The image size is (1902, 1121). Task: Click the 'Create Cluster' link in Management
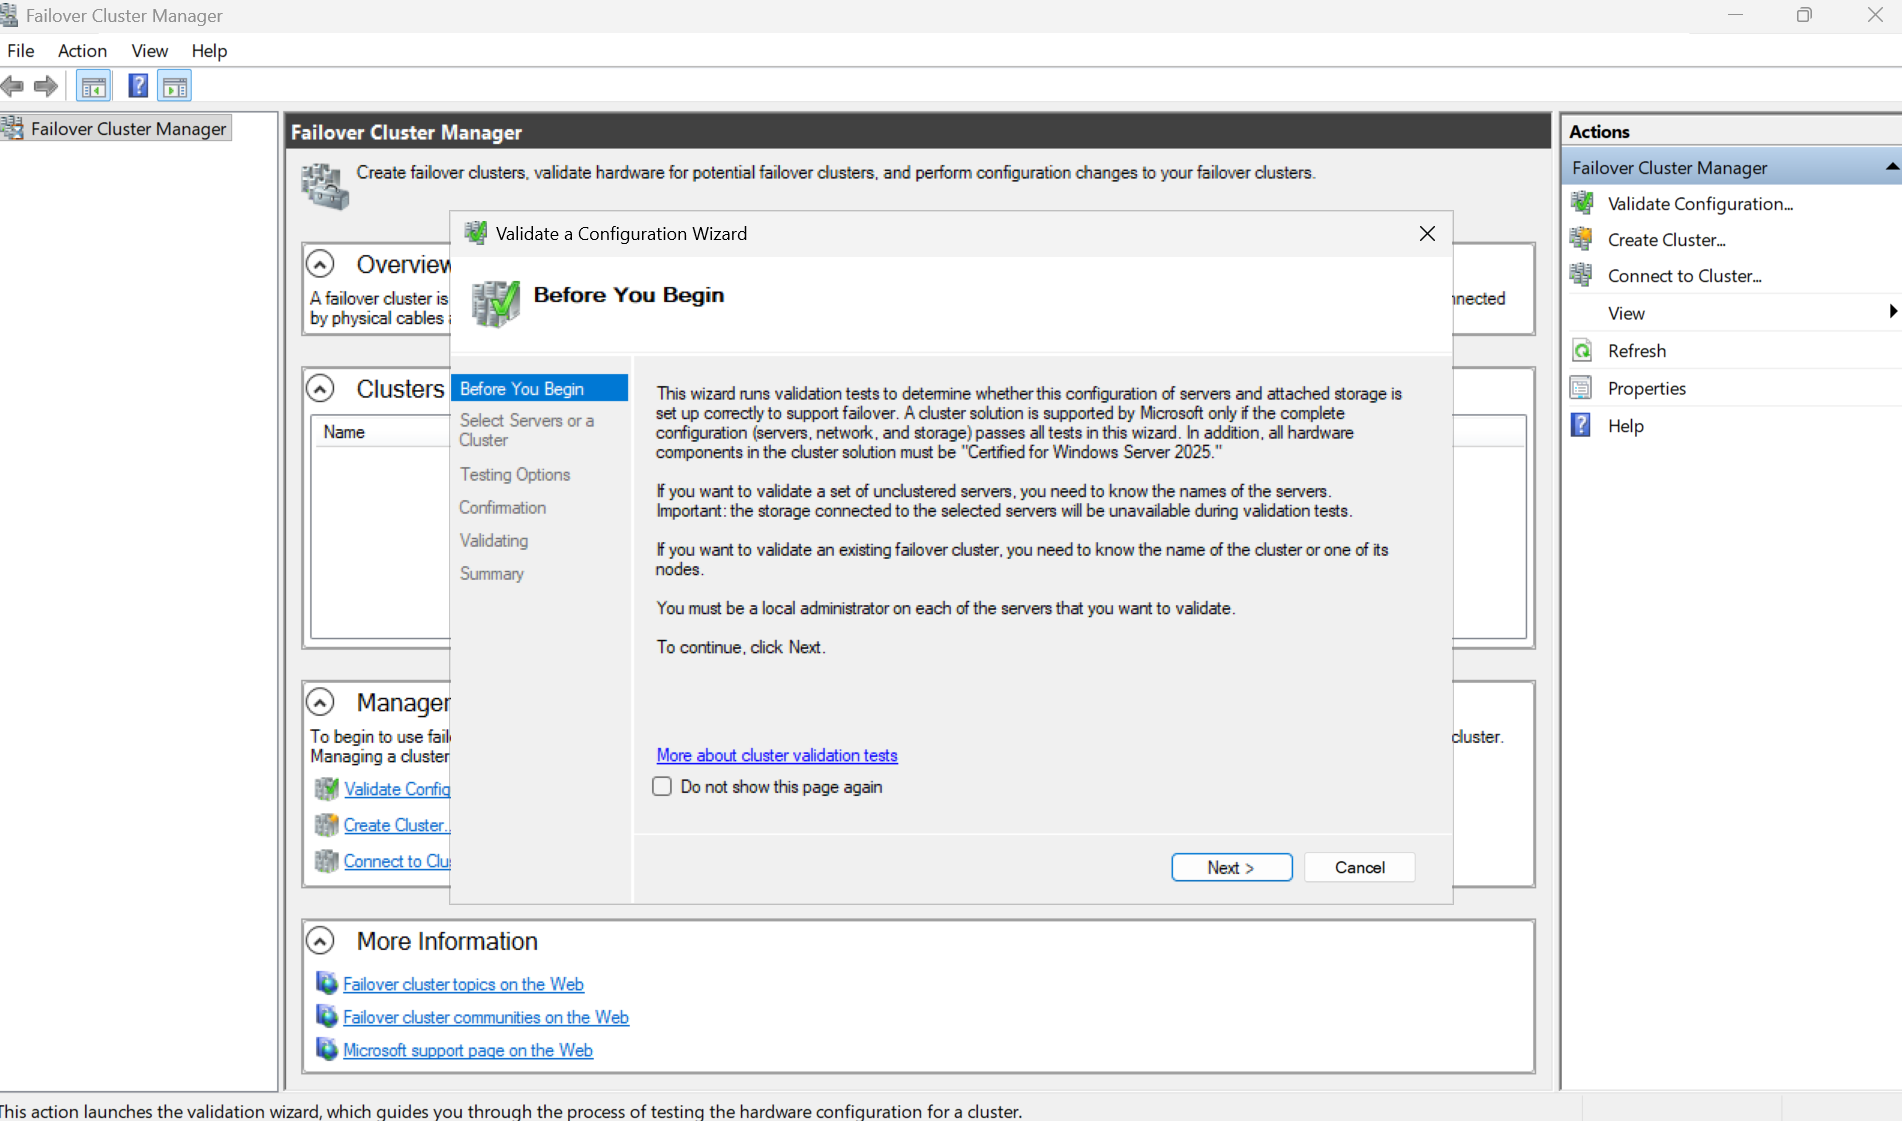[397, 825]
